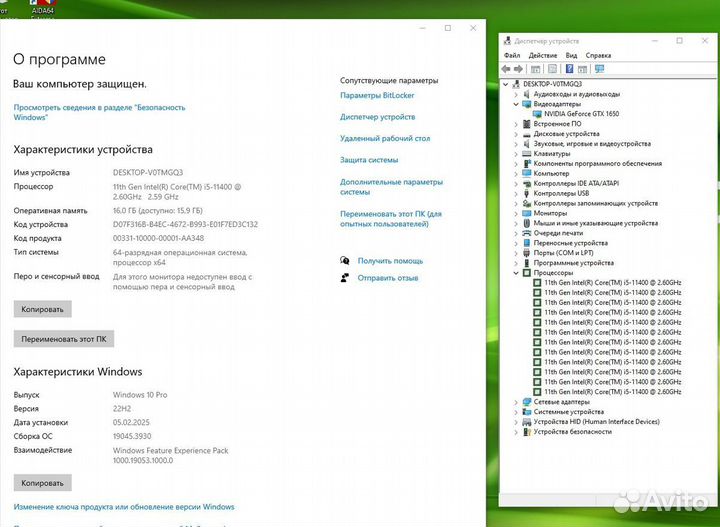This screenshot has width=720, height=527.
Task: Click the Отправить отзыв link text
Action: 388,278
